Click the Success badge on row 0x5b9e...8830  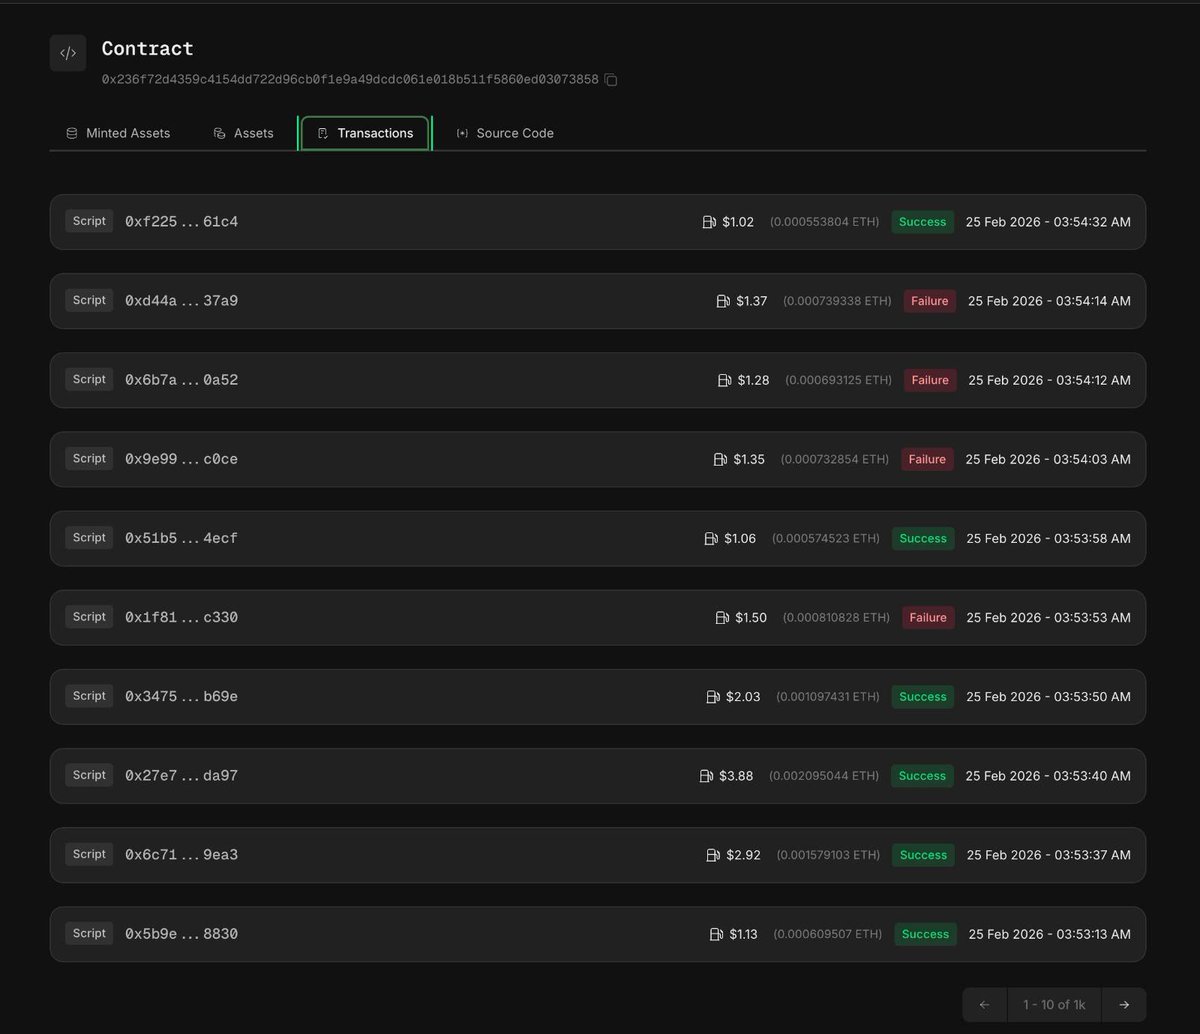926,934
